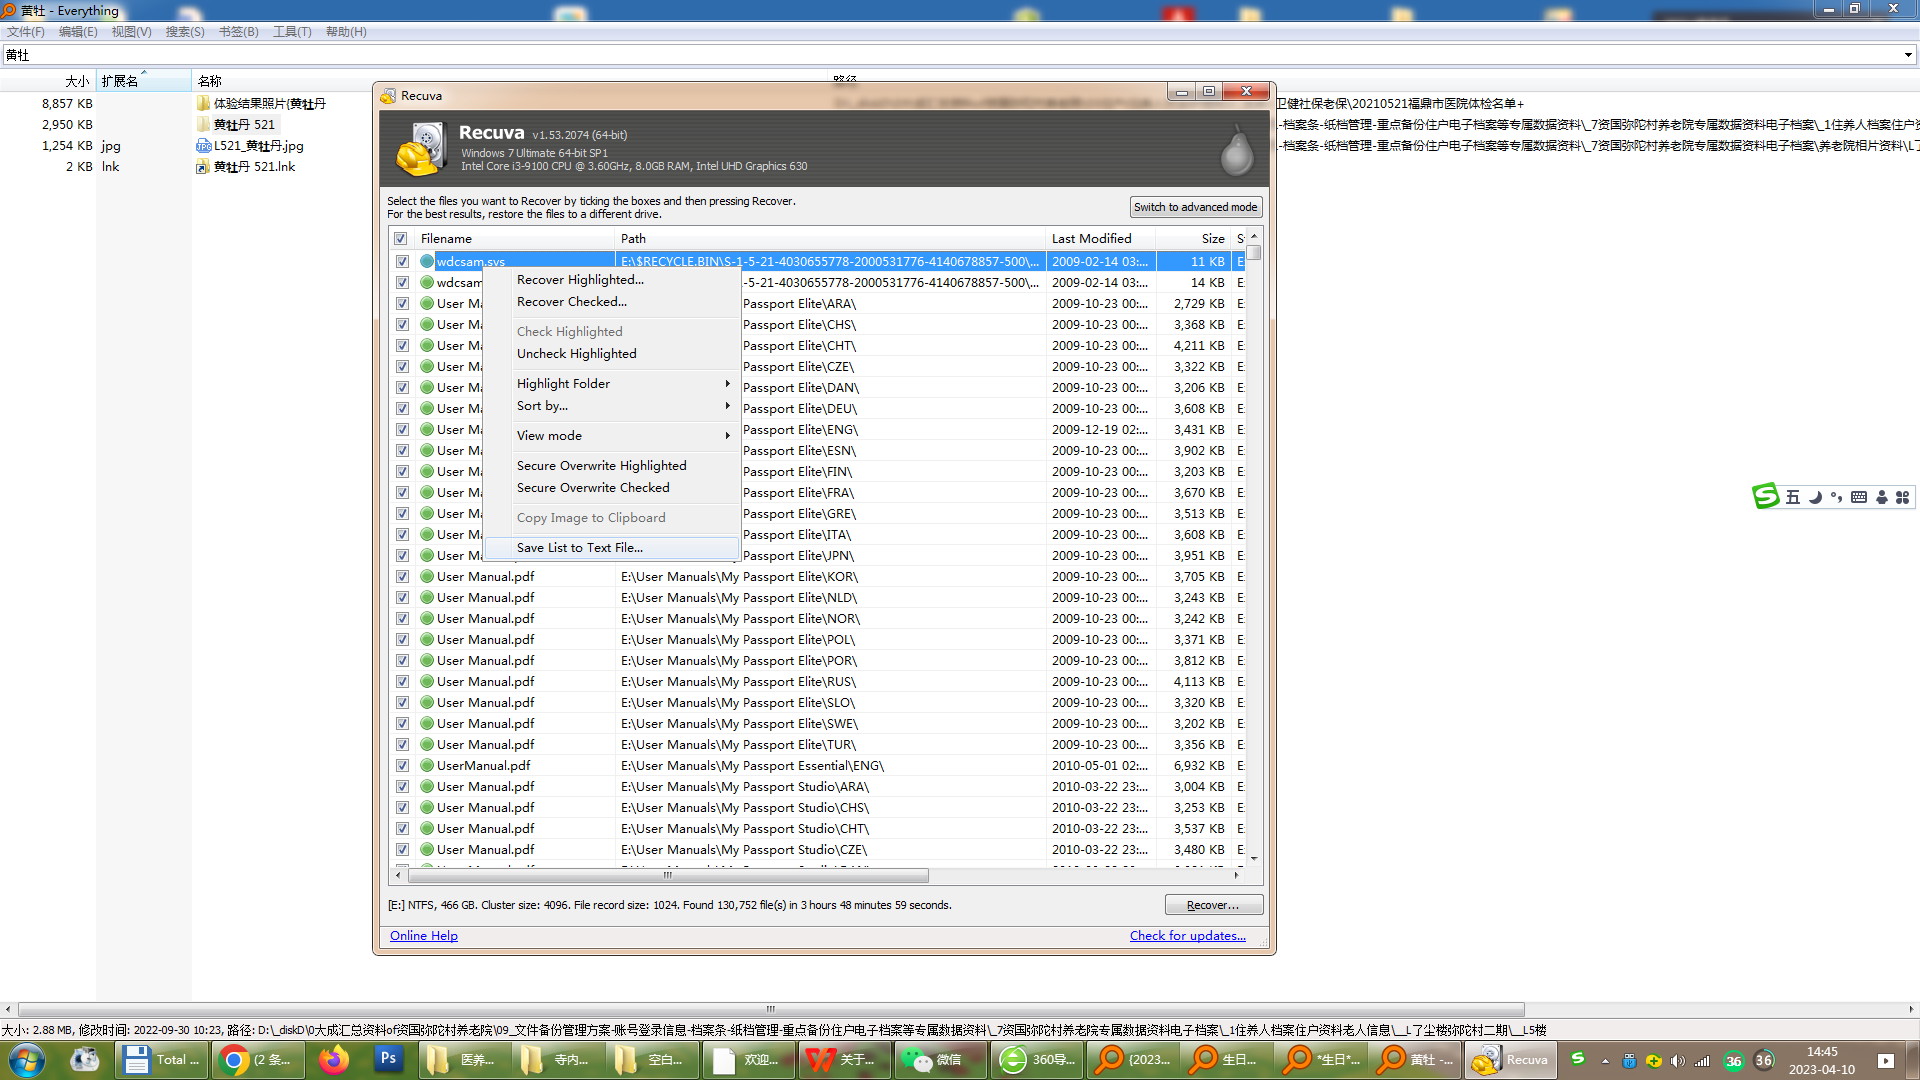
Task: Uncheck User Manual.pdf KOR row checkbox
Action: (402, 577)
